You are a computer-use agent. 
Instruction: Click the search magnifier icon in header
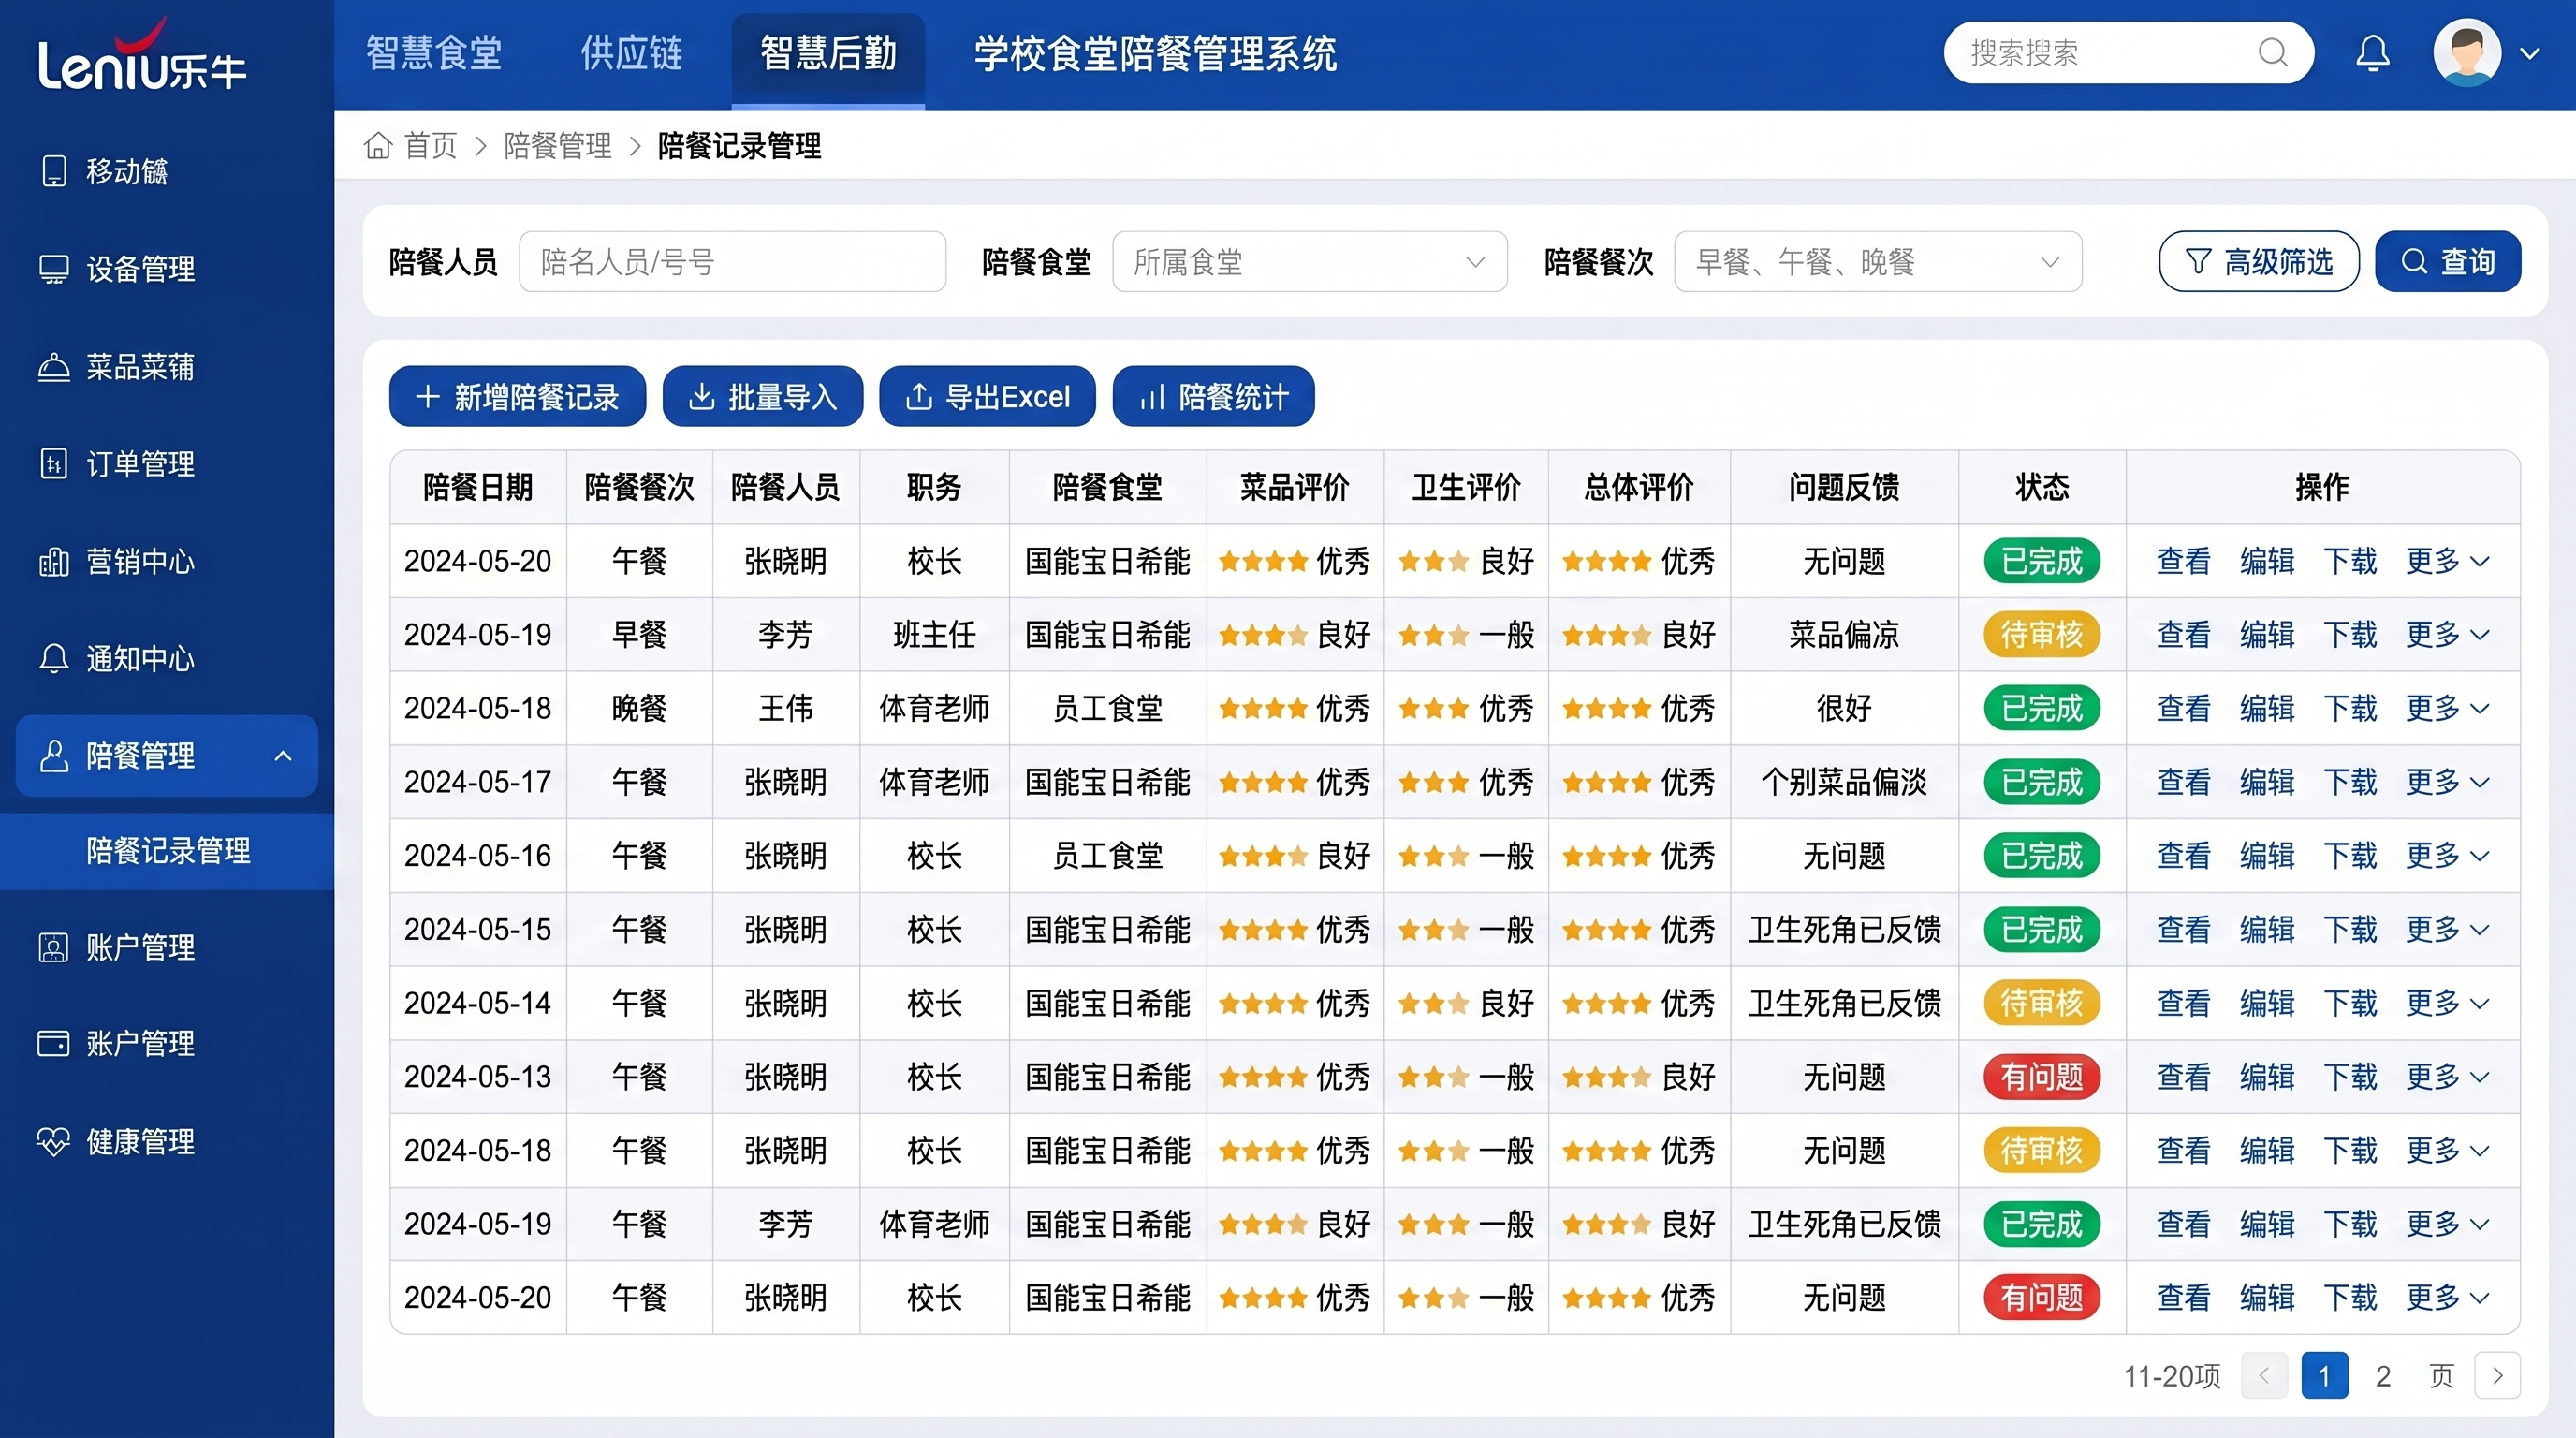[2272, 52]
